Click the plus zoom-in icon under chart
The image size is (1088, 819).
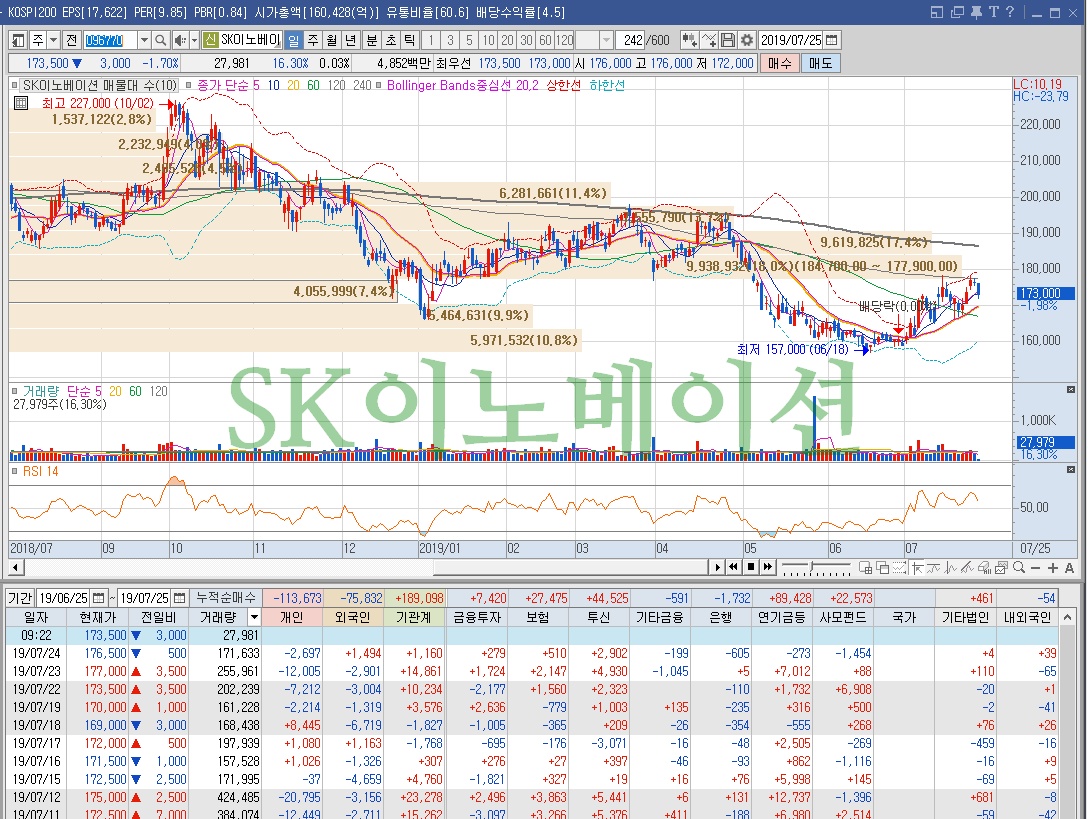1053,568
